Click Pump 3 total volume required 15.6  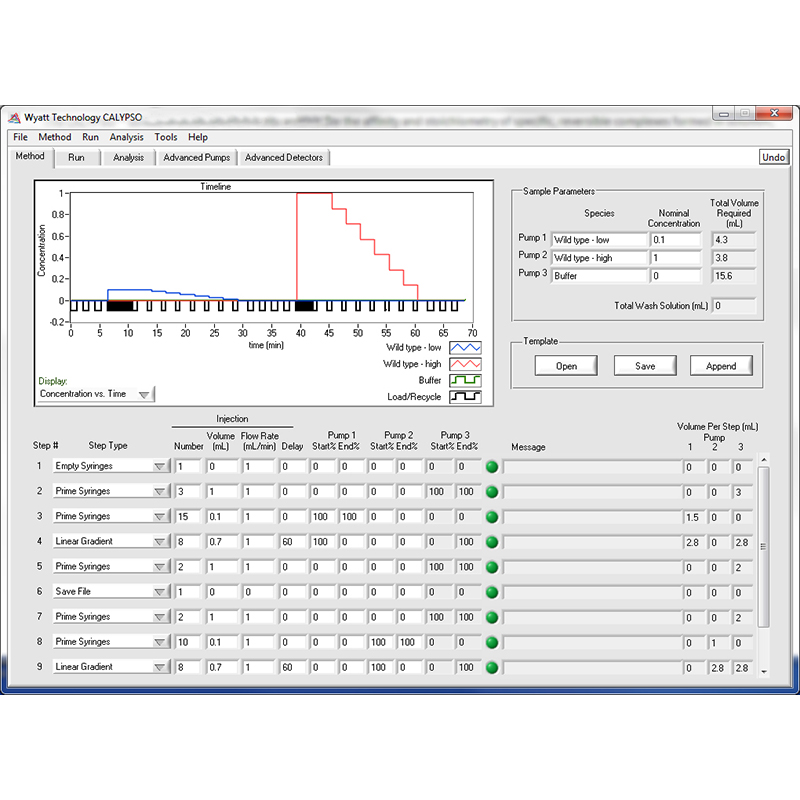coord(734,276)
